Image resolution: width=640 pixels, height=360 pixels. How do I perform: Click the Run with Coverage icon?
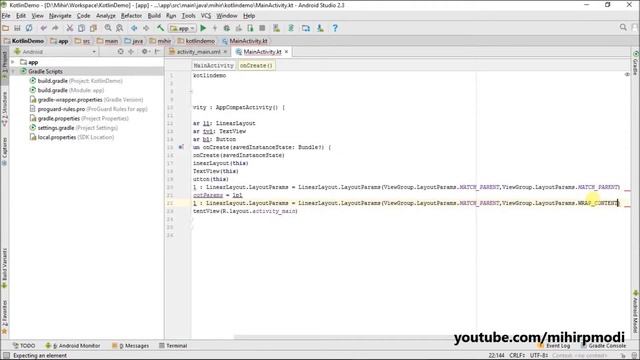click(238, 28)
